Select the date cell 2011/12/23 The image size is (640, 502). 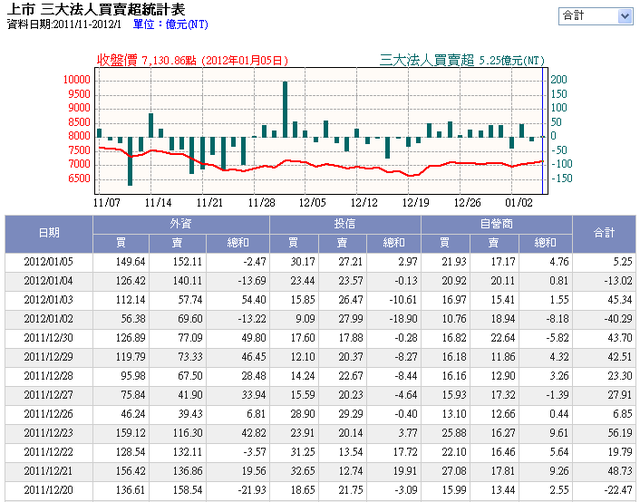coord(49,433)
